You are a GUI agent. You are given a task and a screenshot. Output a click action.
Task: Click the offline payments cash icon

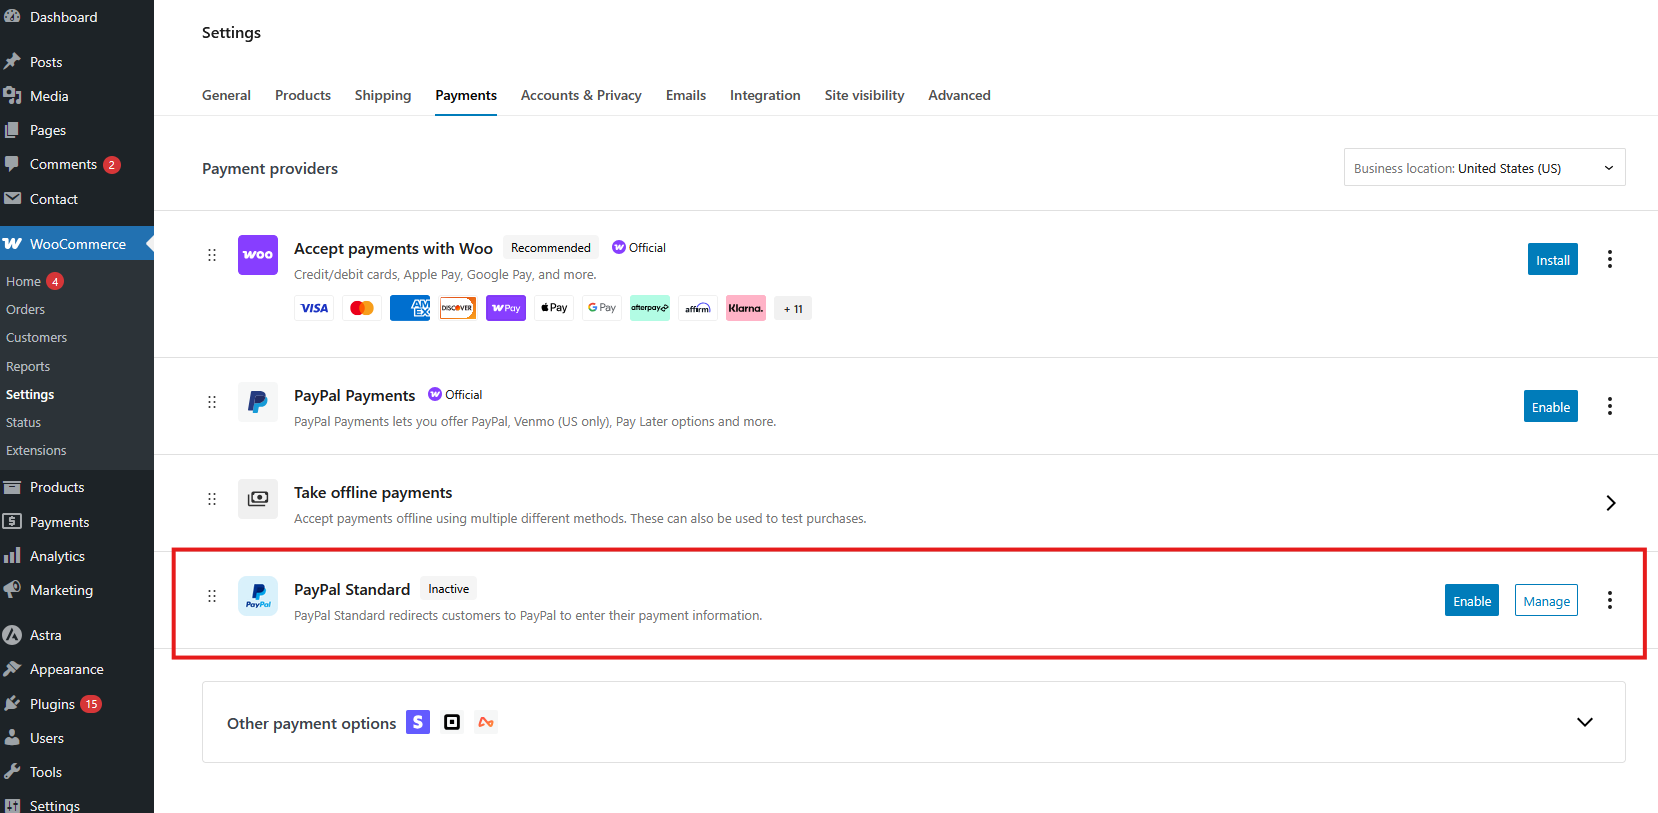tap(257, 499)
